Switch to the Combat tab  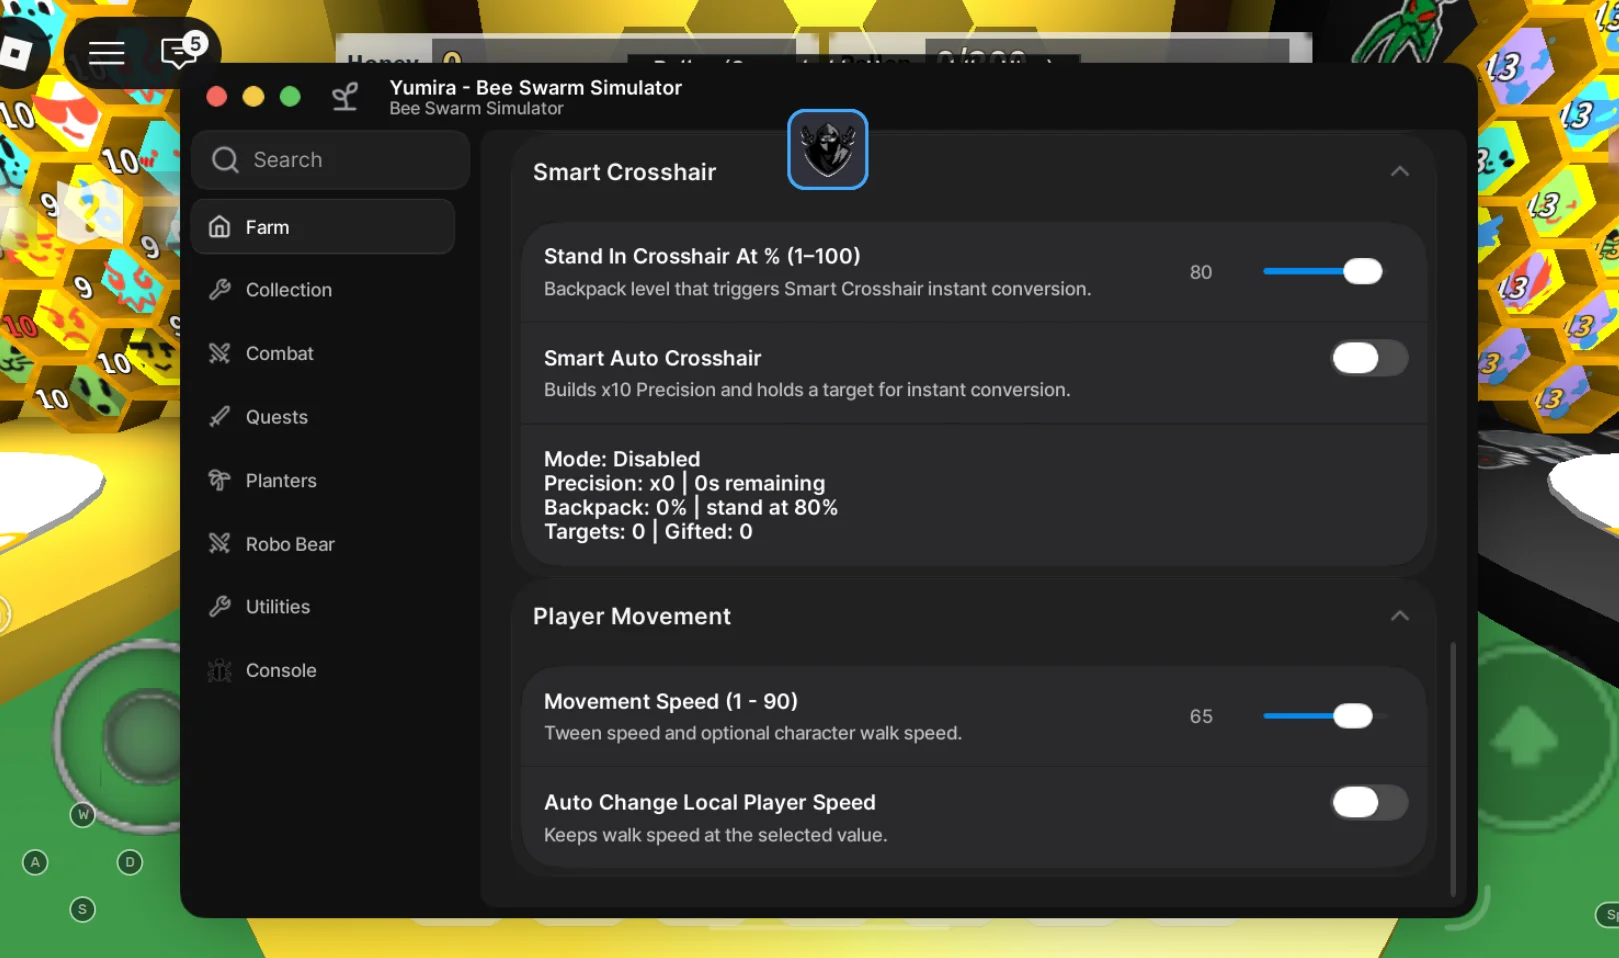(x=323, y=353)
